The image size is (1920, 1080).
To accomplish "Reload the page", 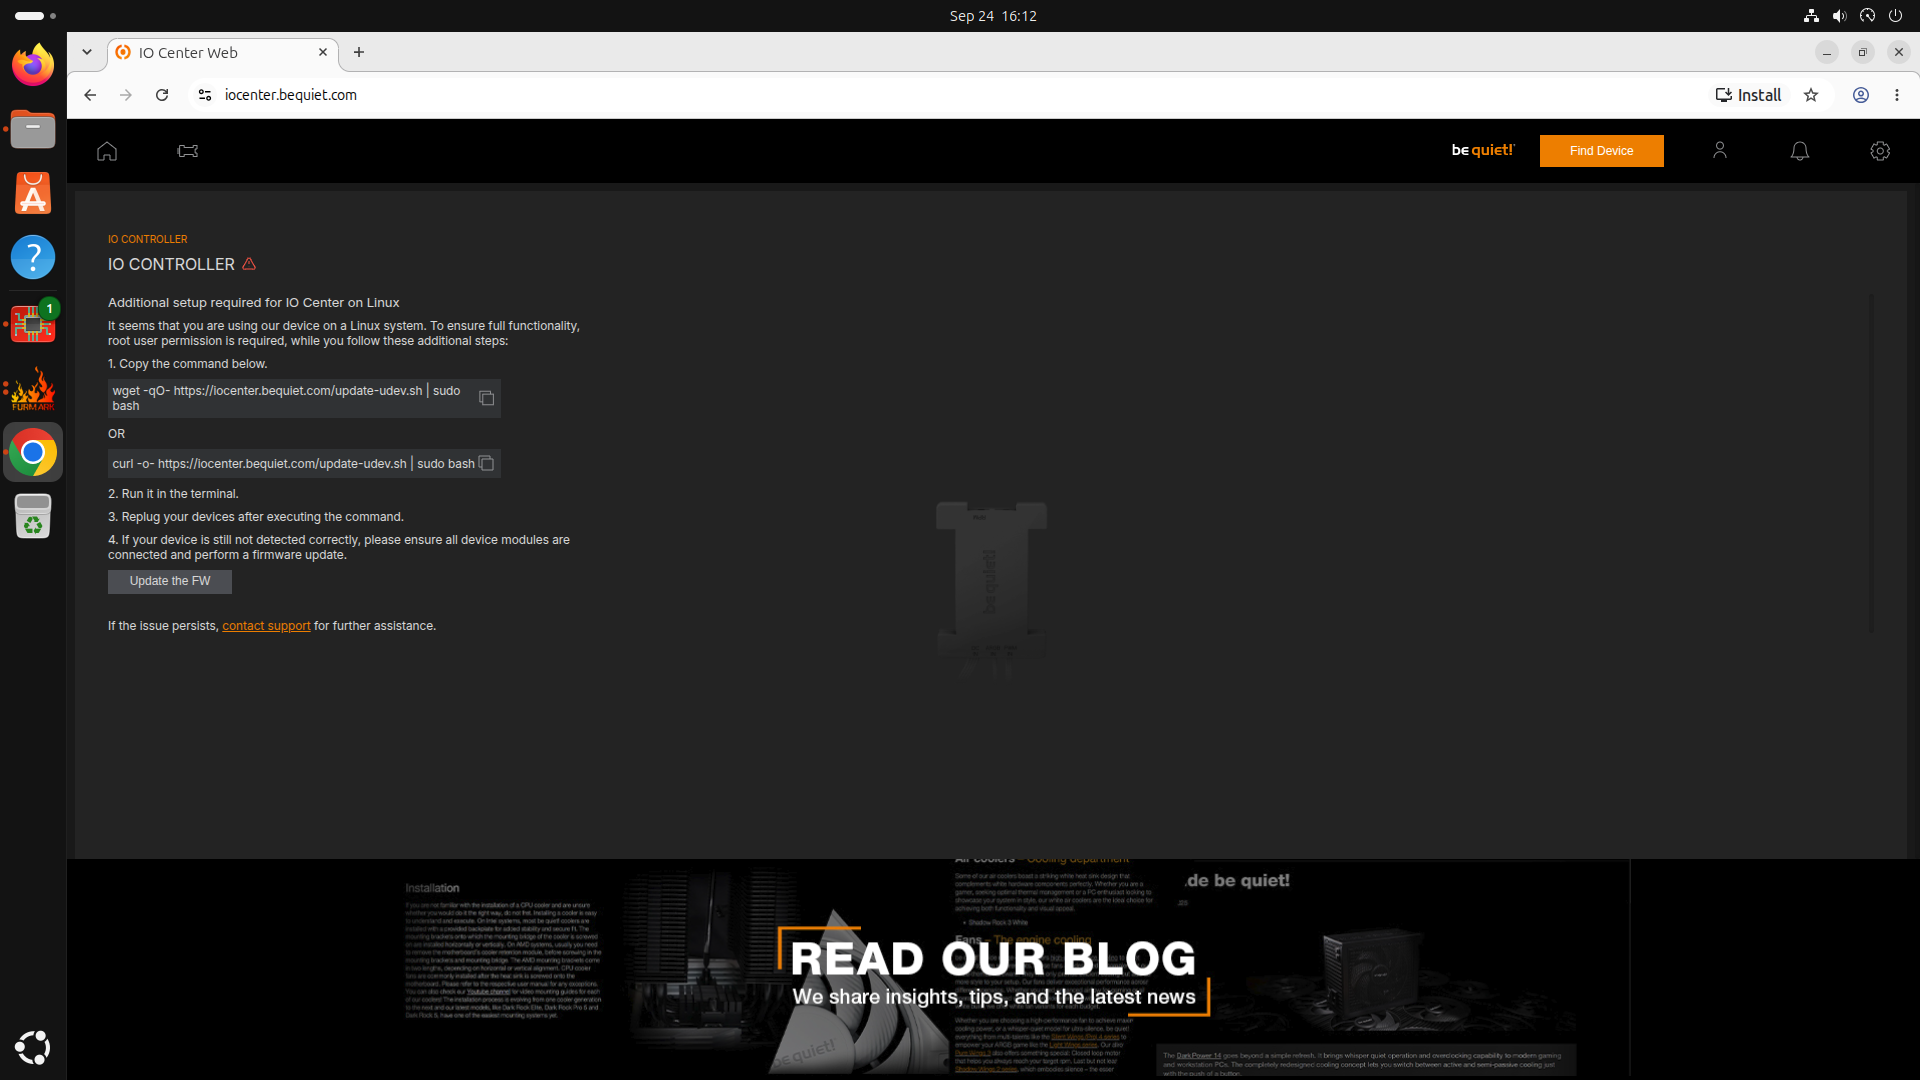I will (162, 95).
